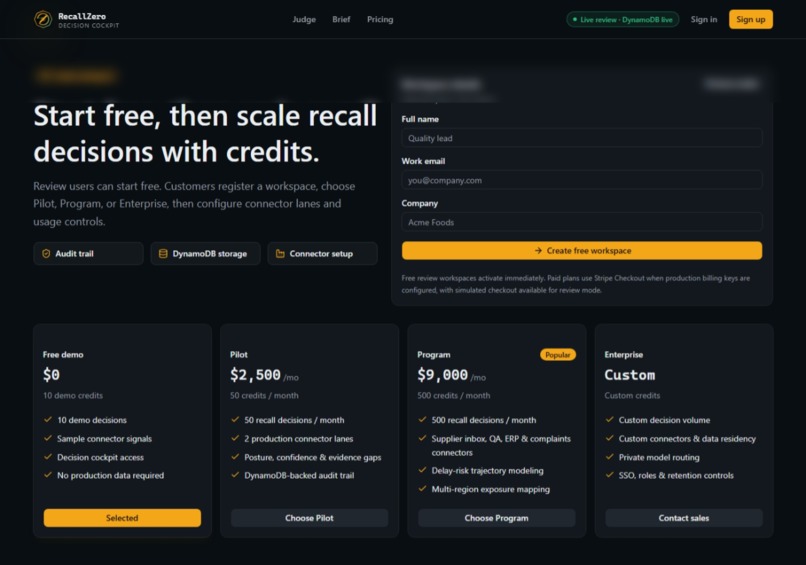Click the RecallZero Decision Cockpit brand name
The width and height of the screenshot is (806, 565).
pos(88,20)
